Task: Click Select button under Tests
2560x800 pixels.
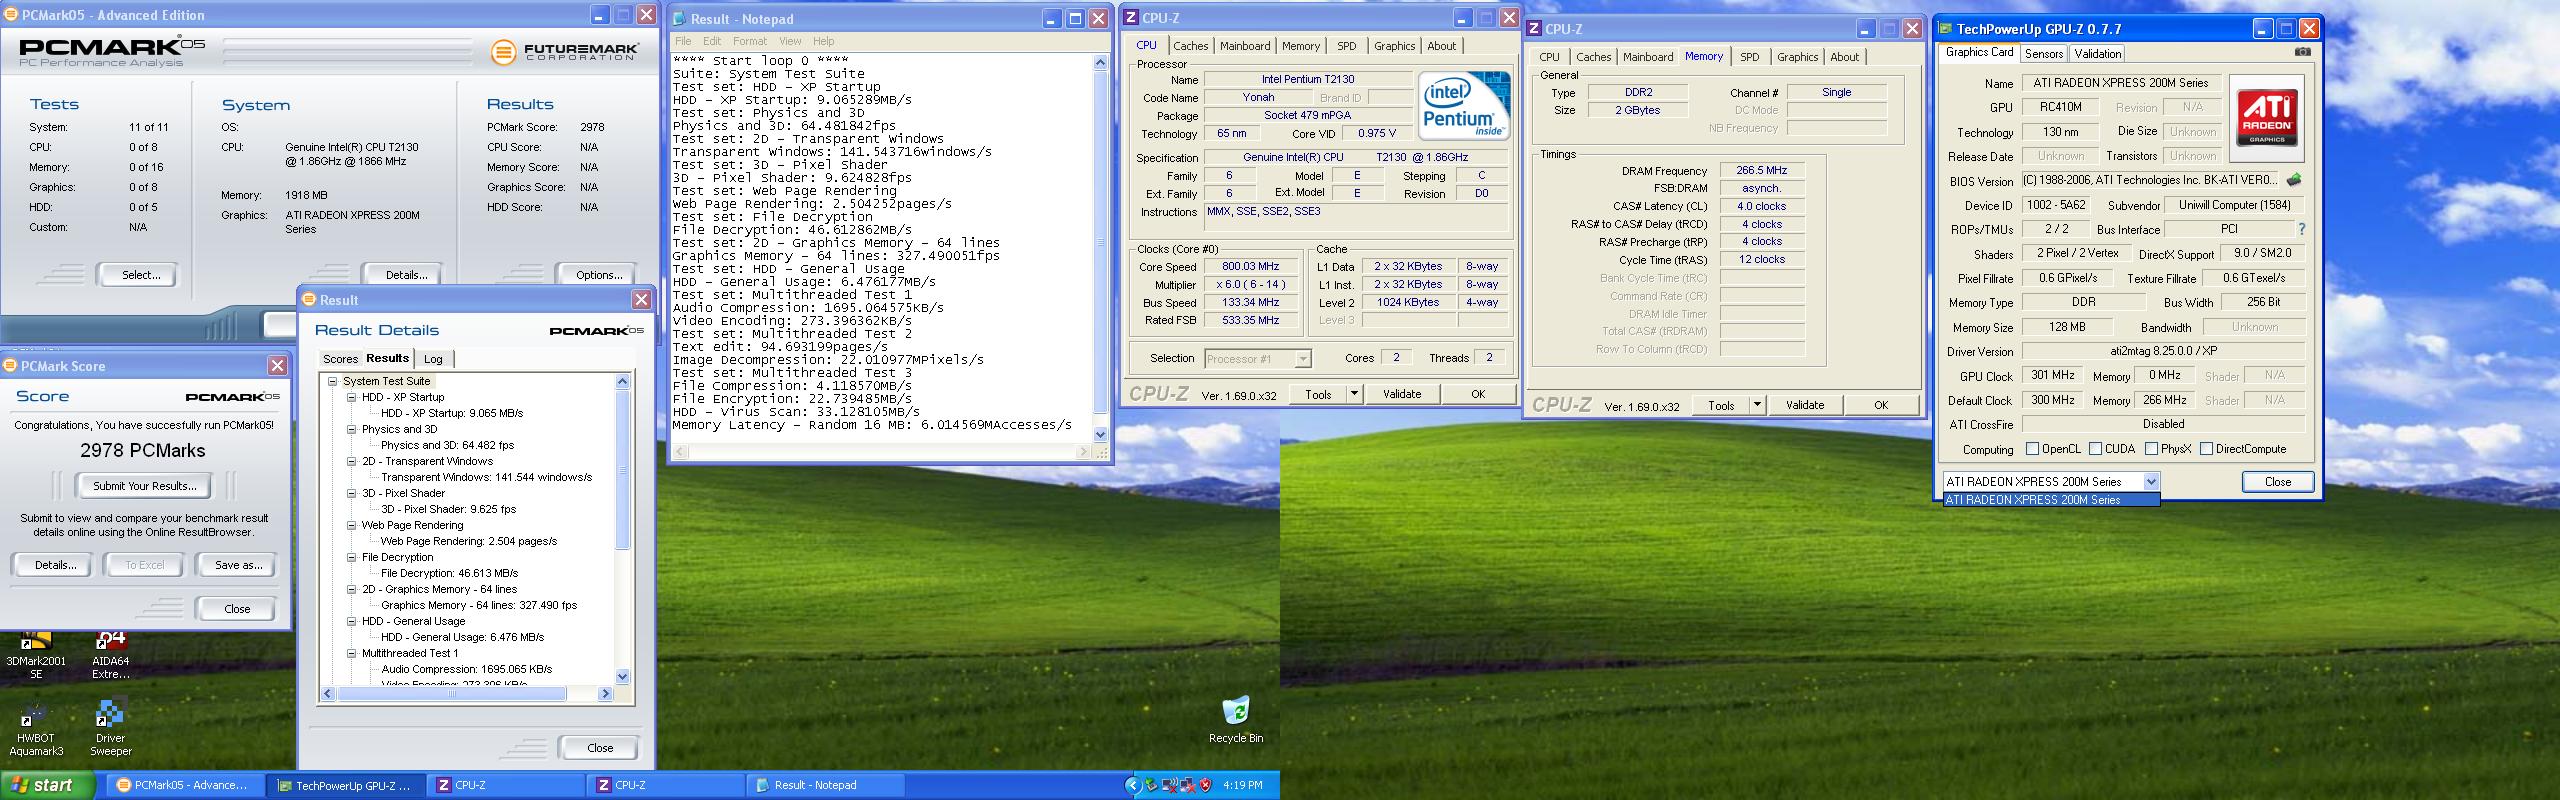Action: (x=139, y=275)
